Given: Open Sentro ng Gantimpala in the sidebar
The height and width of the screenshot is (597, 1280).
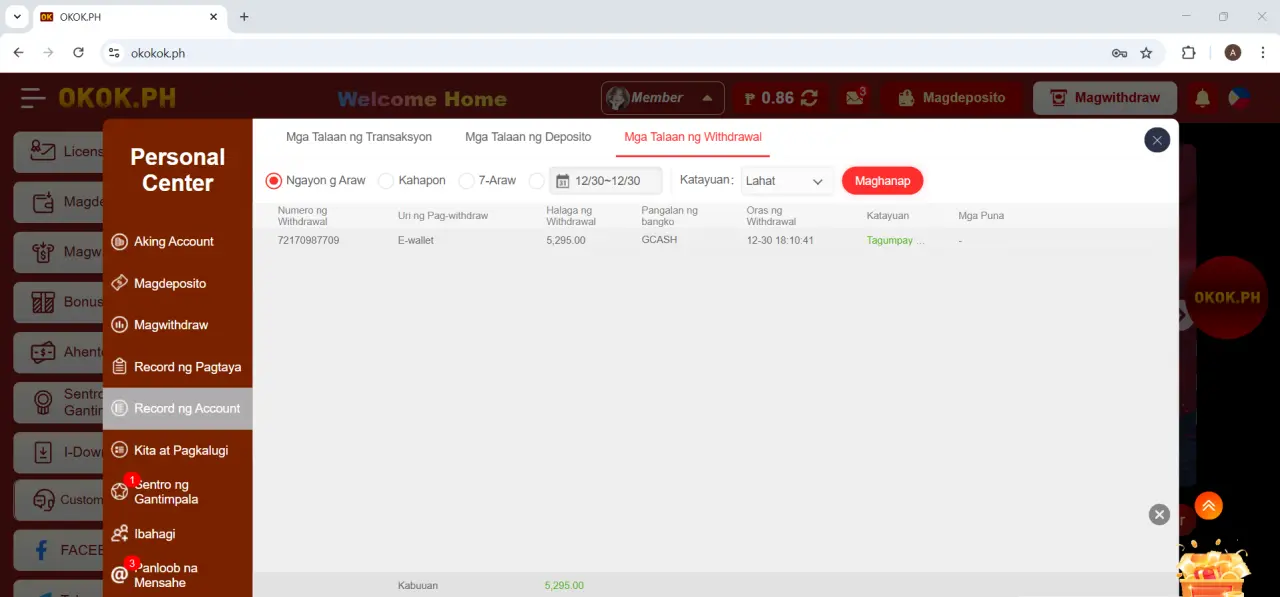Looking at the screenshot, I should 177,492.
